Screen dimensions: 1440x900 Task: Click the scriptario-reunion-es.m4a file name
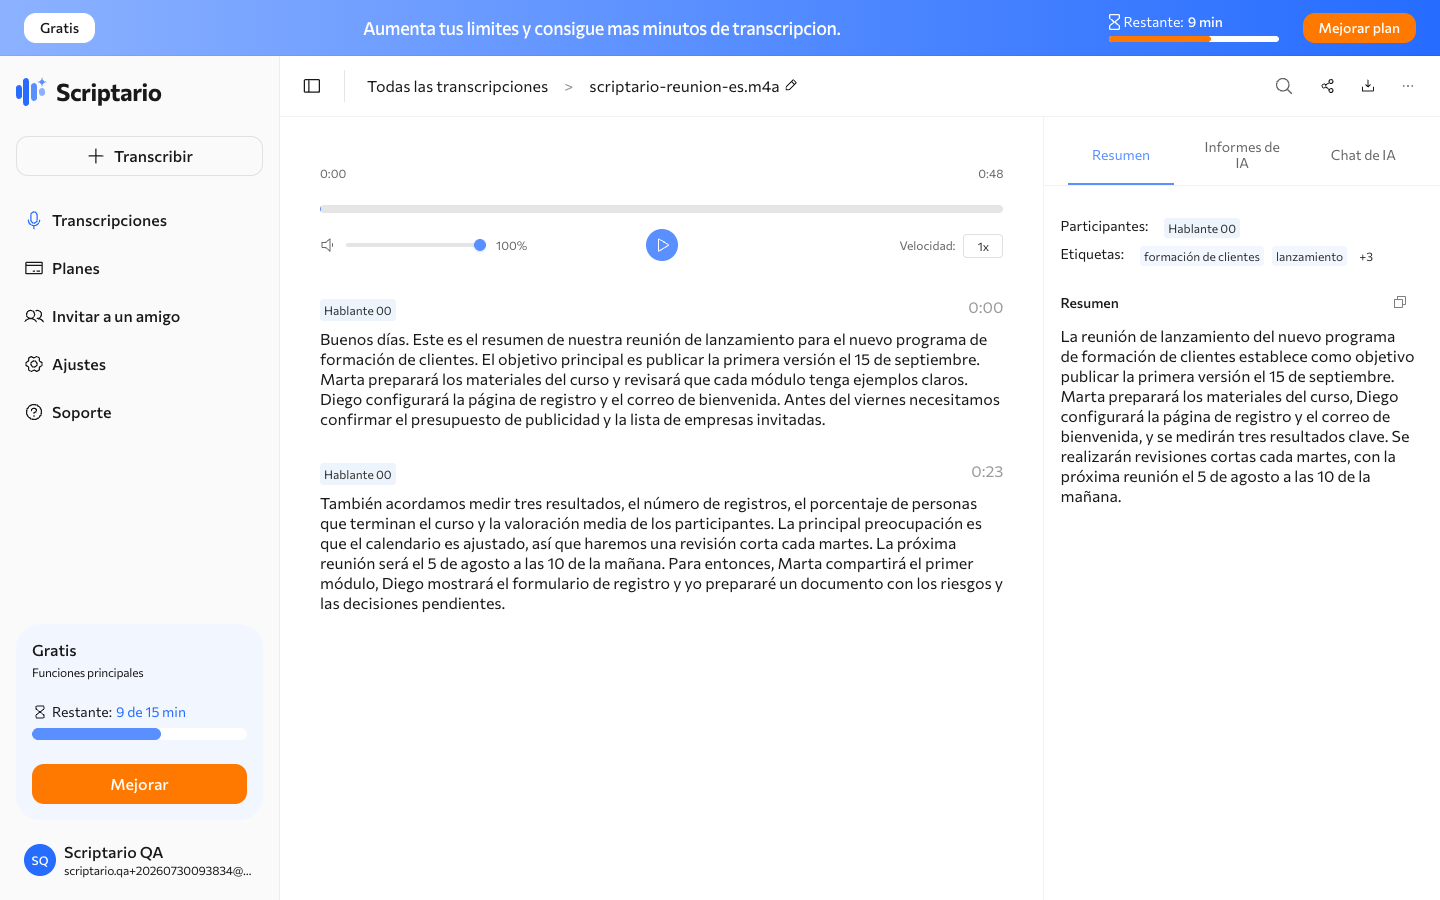pos(684,86)
